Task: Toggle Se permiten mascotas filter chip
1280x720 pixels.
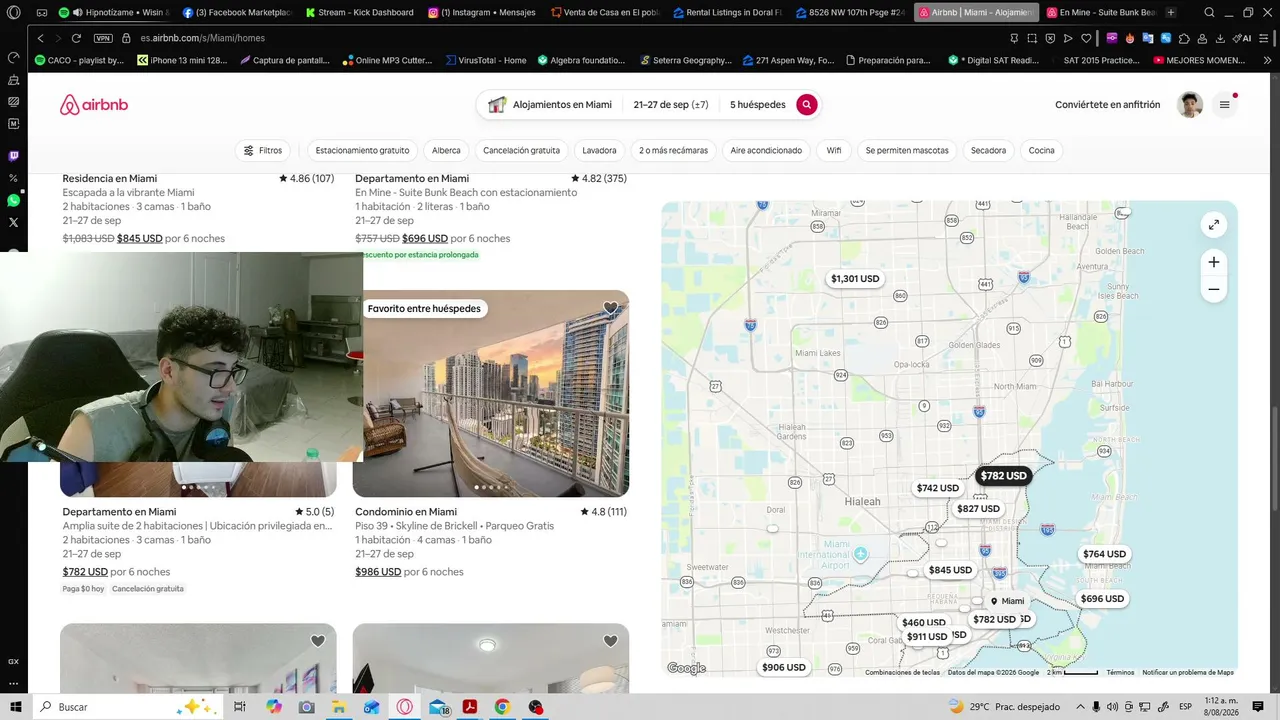Action: pos(907,151)
